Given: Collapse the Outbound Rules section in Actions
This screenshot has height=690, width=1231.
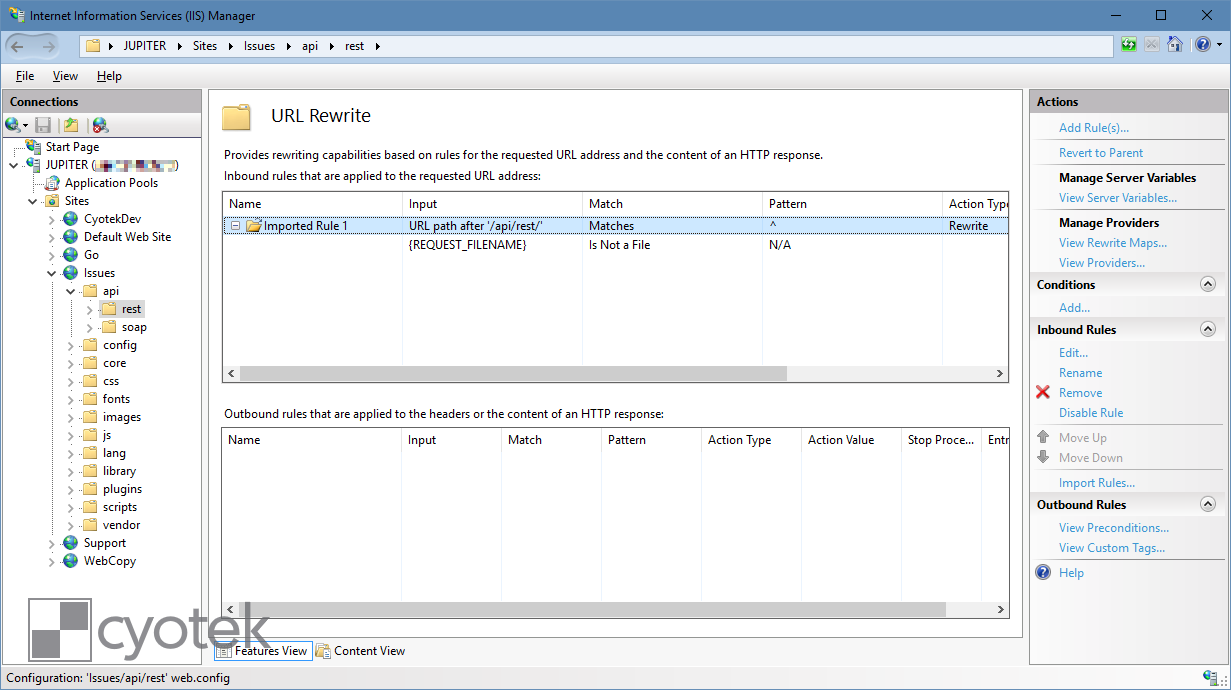Looking at the screenshot, I should 1207,505.
